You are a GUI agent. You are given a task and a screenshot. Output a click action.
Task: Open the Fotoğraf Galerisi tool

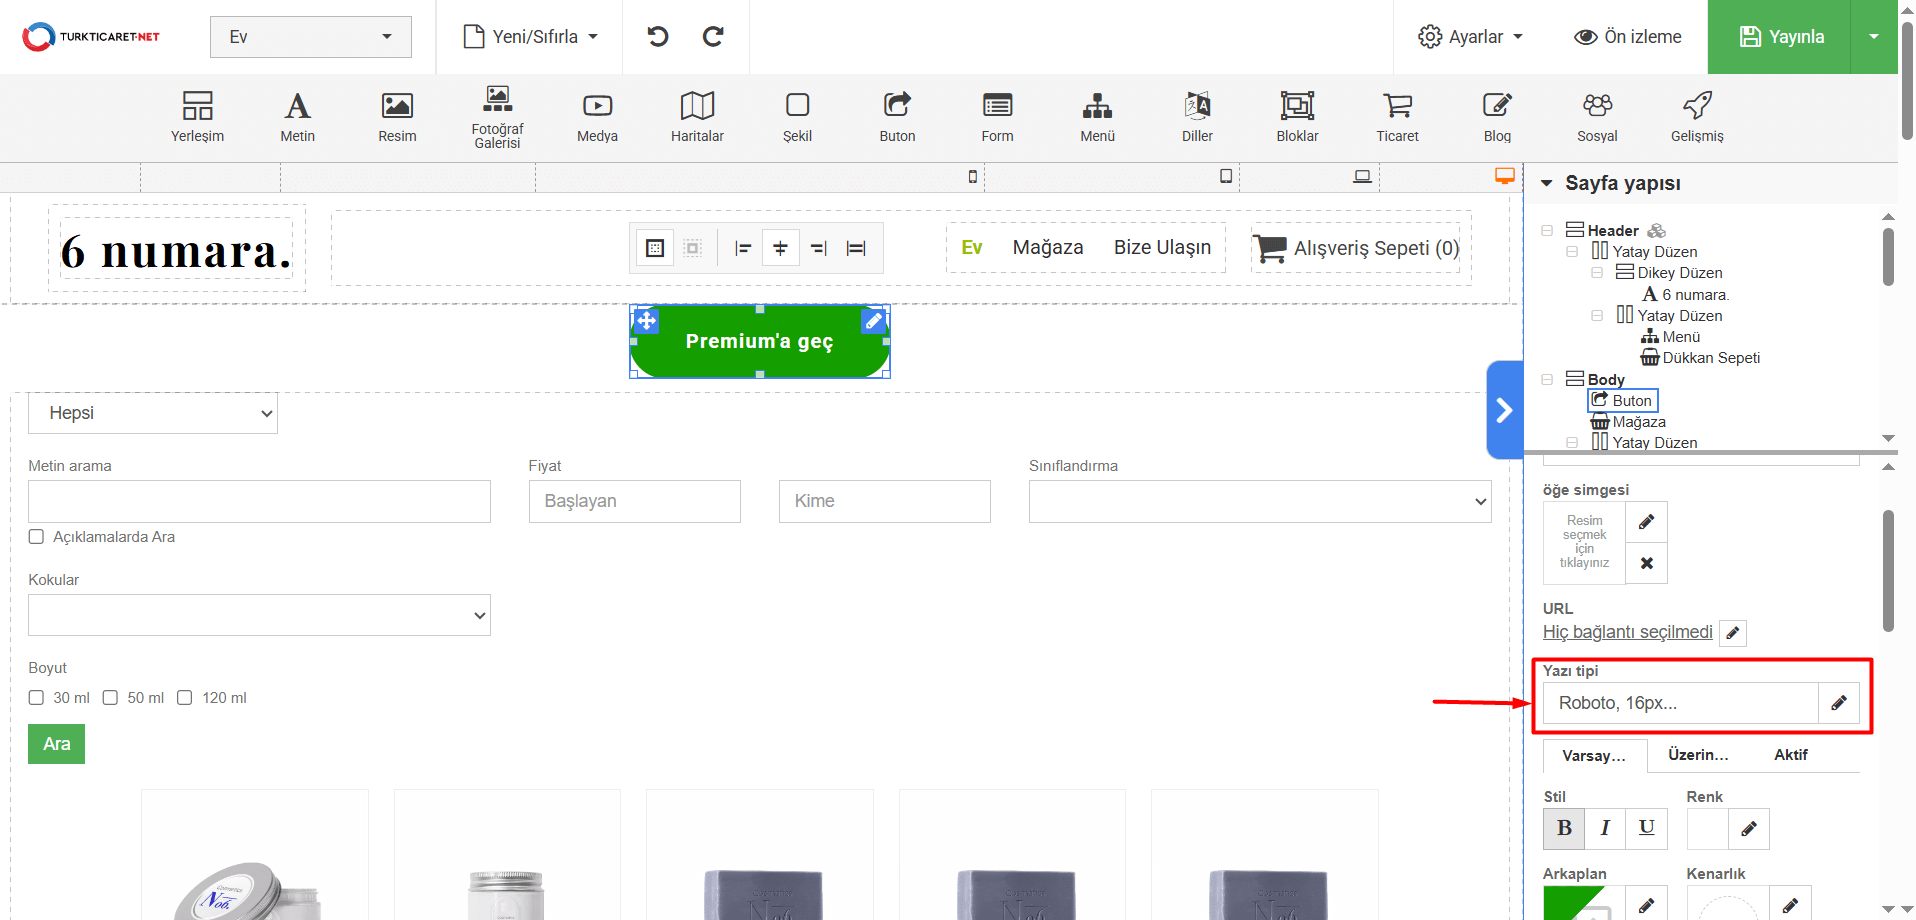point(497,116)
